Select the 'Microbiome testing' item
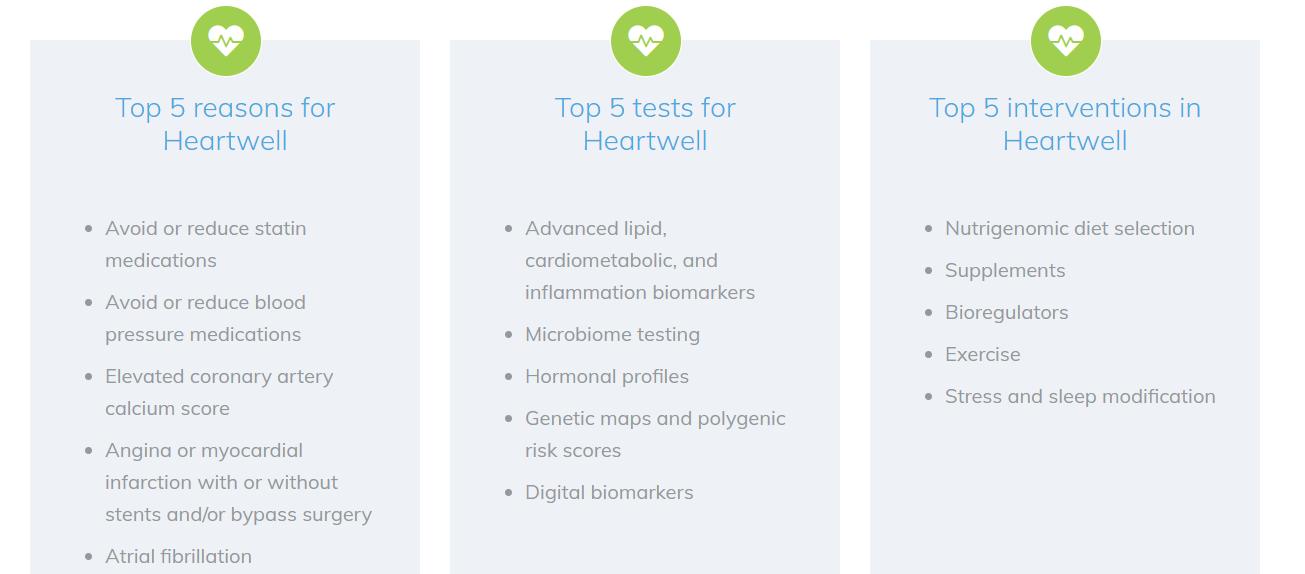 612,334
